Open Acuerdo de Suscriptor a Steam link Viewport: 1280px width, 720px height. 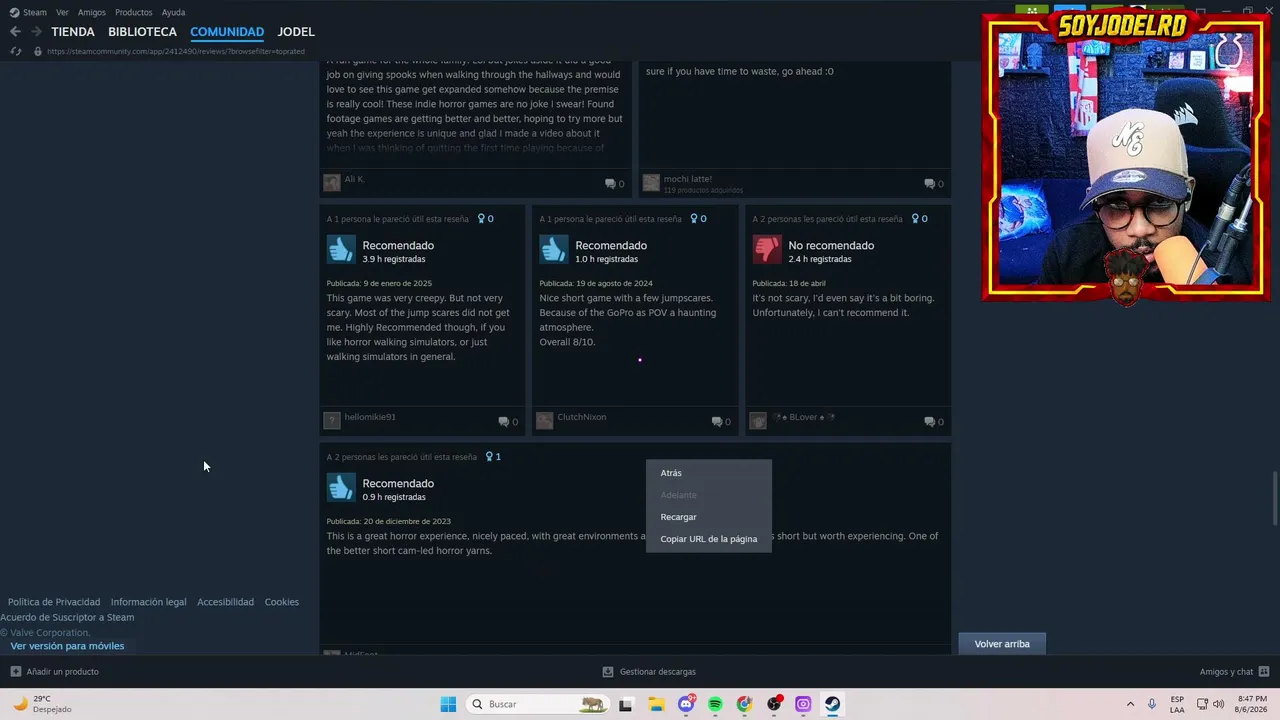point(67,617)
